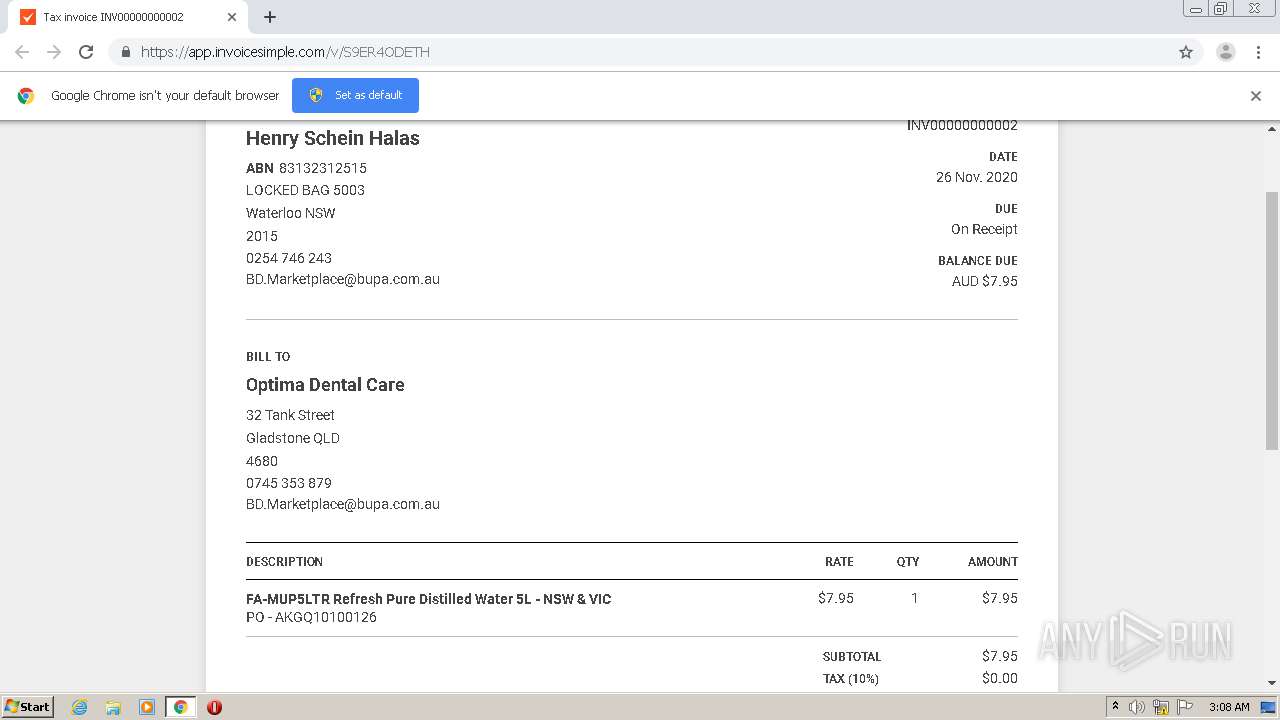Click the RATE column header
Image resolution: width=1280 pixels, height=720 pixels.
click(x=839, y=562)
